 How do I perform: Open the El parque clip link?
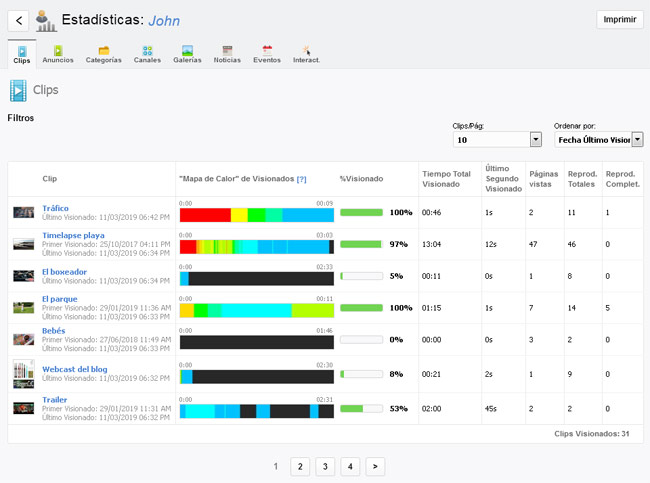[60, 299]
